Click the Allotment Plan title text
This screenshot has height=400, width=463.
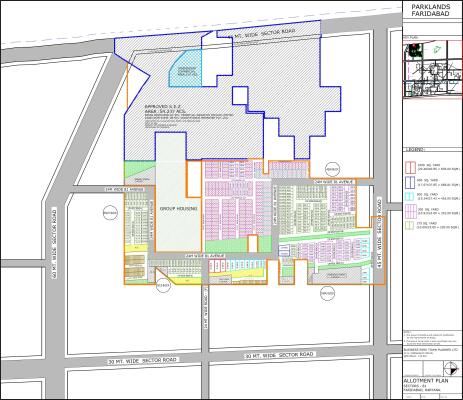pos(426,381)
